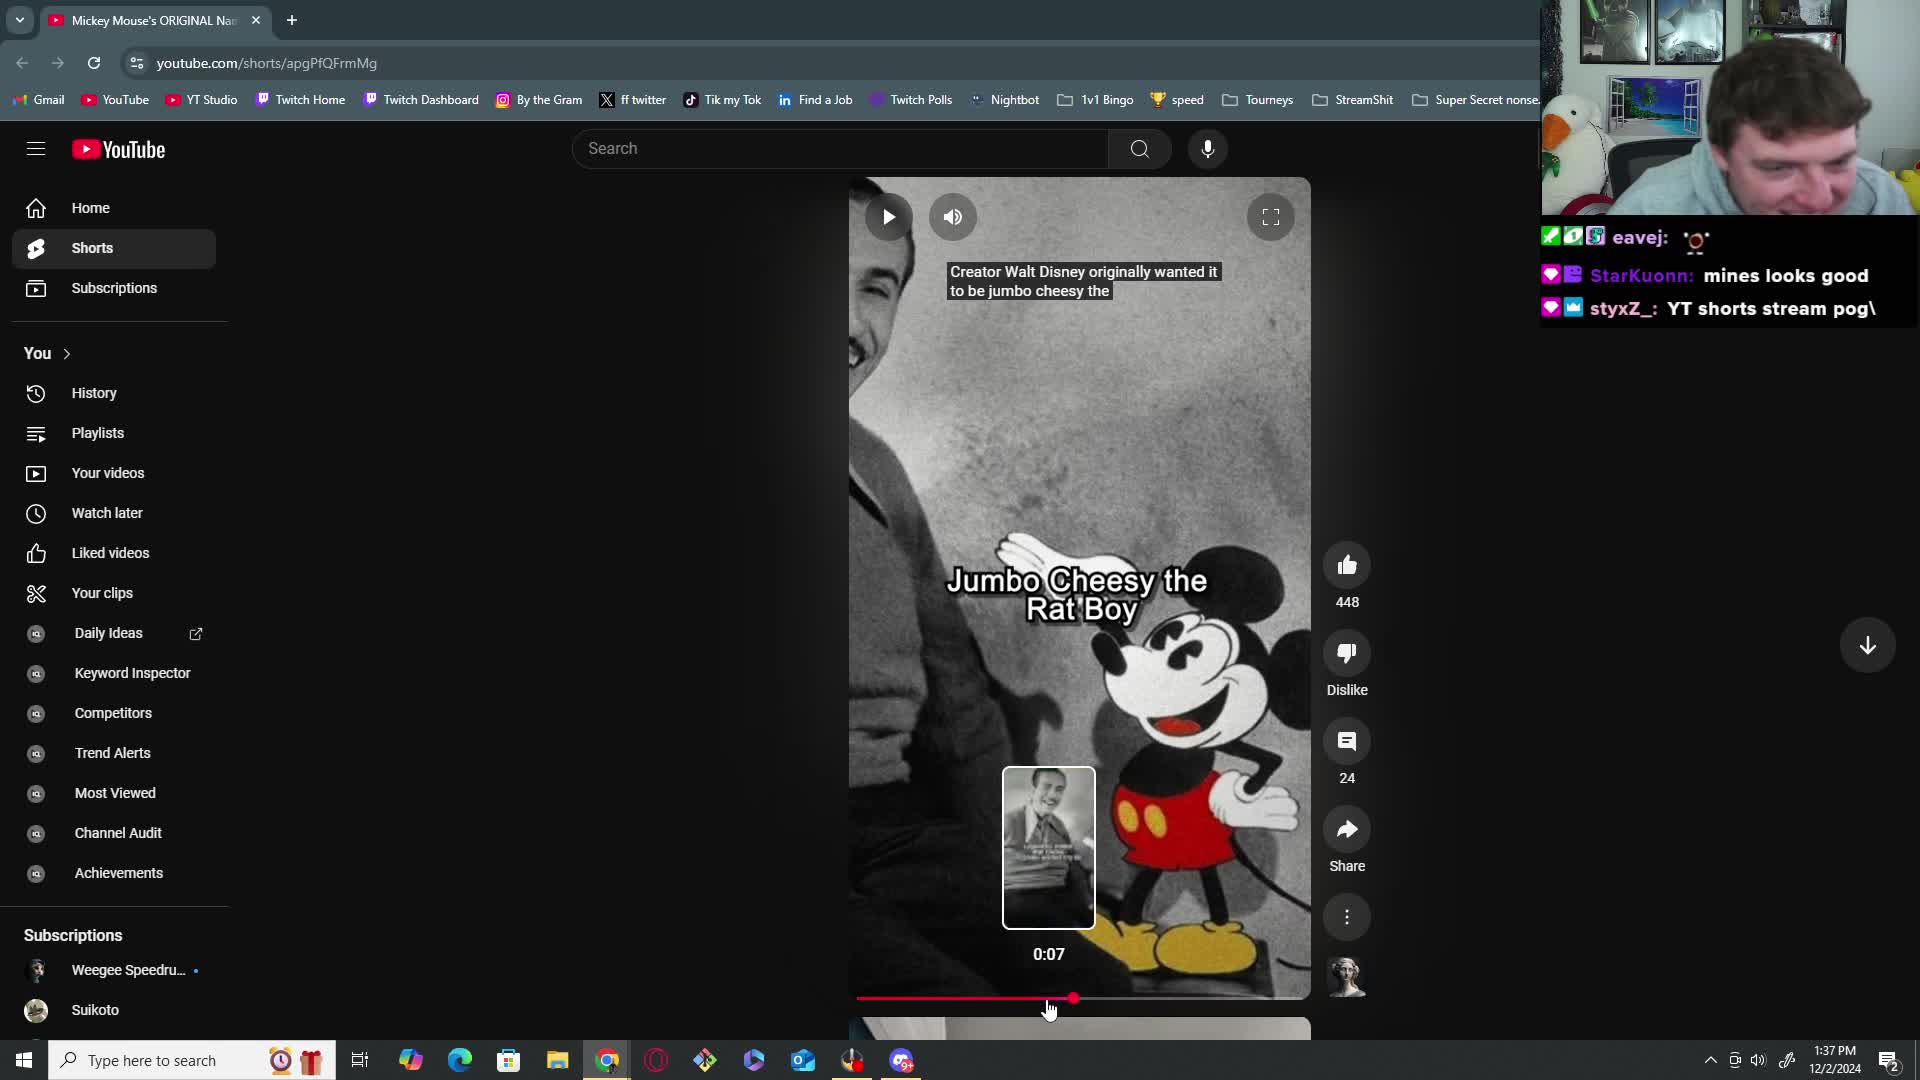The height and width of the screenshot is (1080, 1920).
Task: Open Trend Alerts tool
Action: (x=114, y=753)
